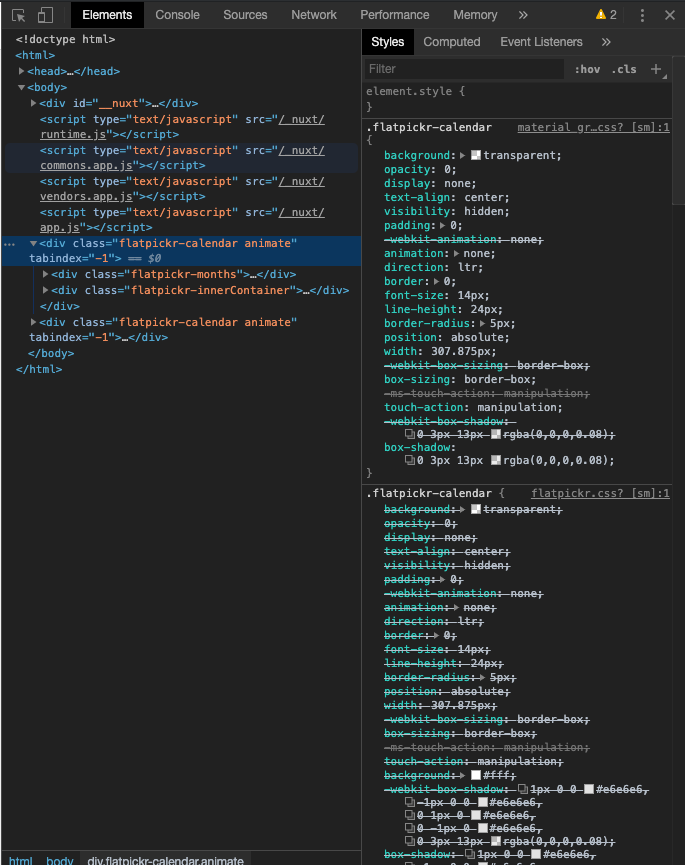Select body in the breadcrumb bar
This screenshot has height=865, width=685.
pos(60,860)
